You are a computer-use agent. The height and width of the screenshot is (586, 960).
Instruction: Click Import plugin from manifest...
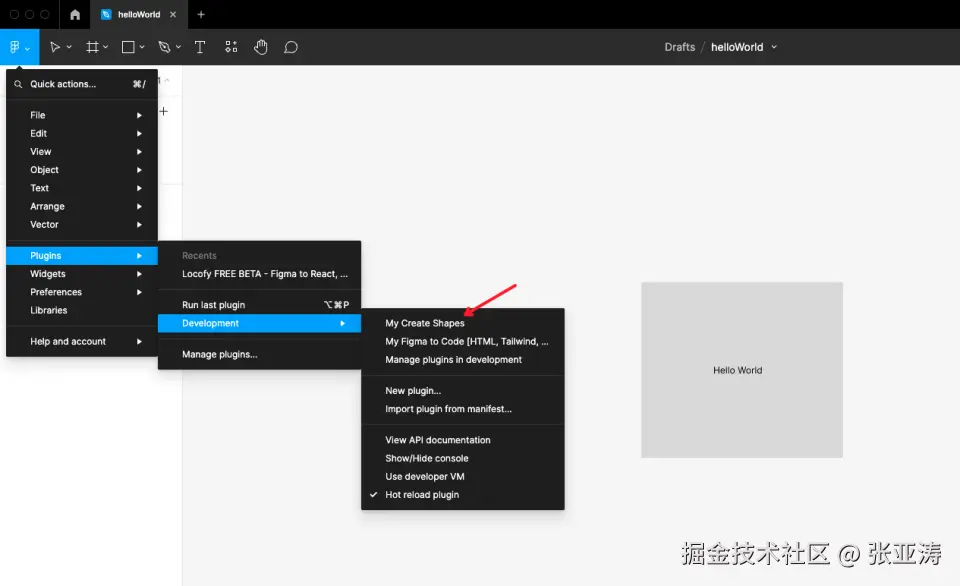click(x=463, y=409)
